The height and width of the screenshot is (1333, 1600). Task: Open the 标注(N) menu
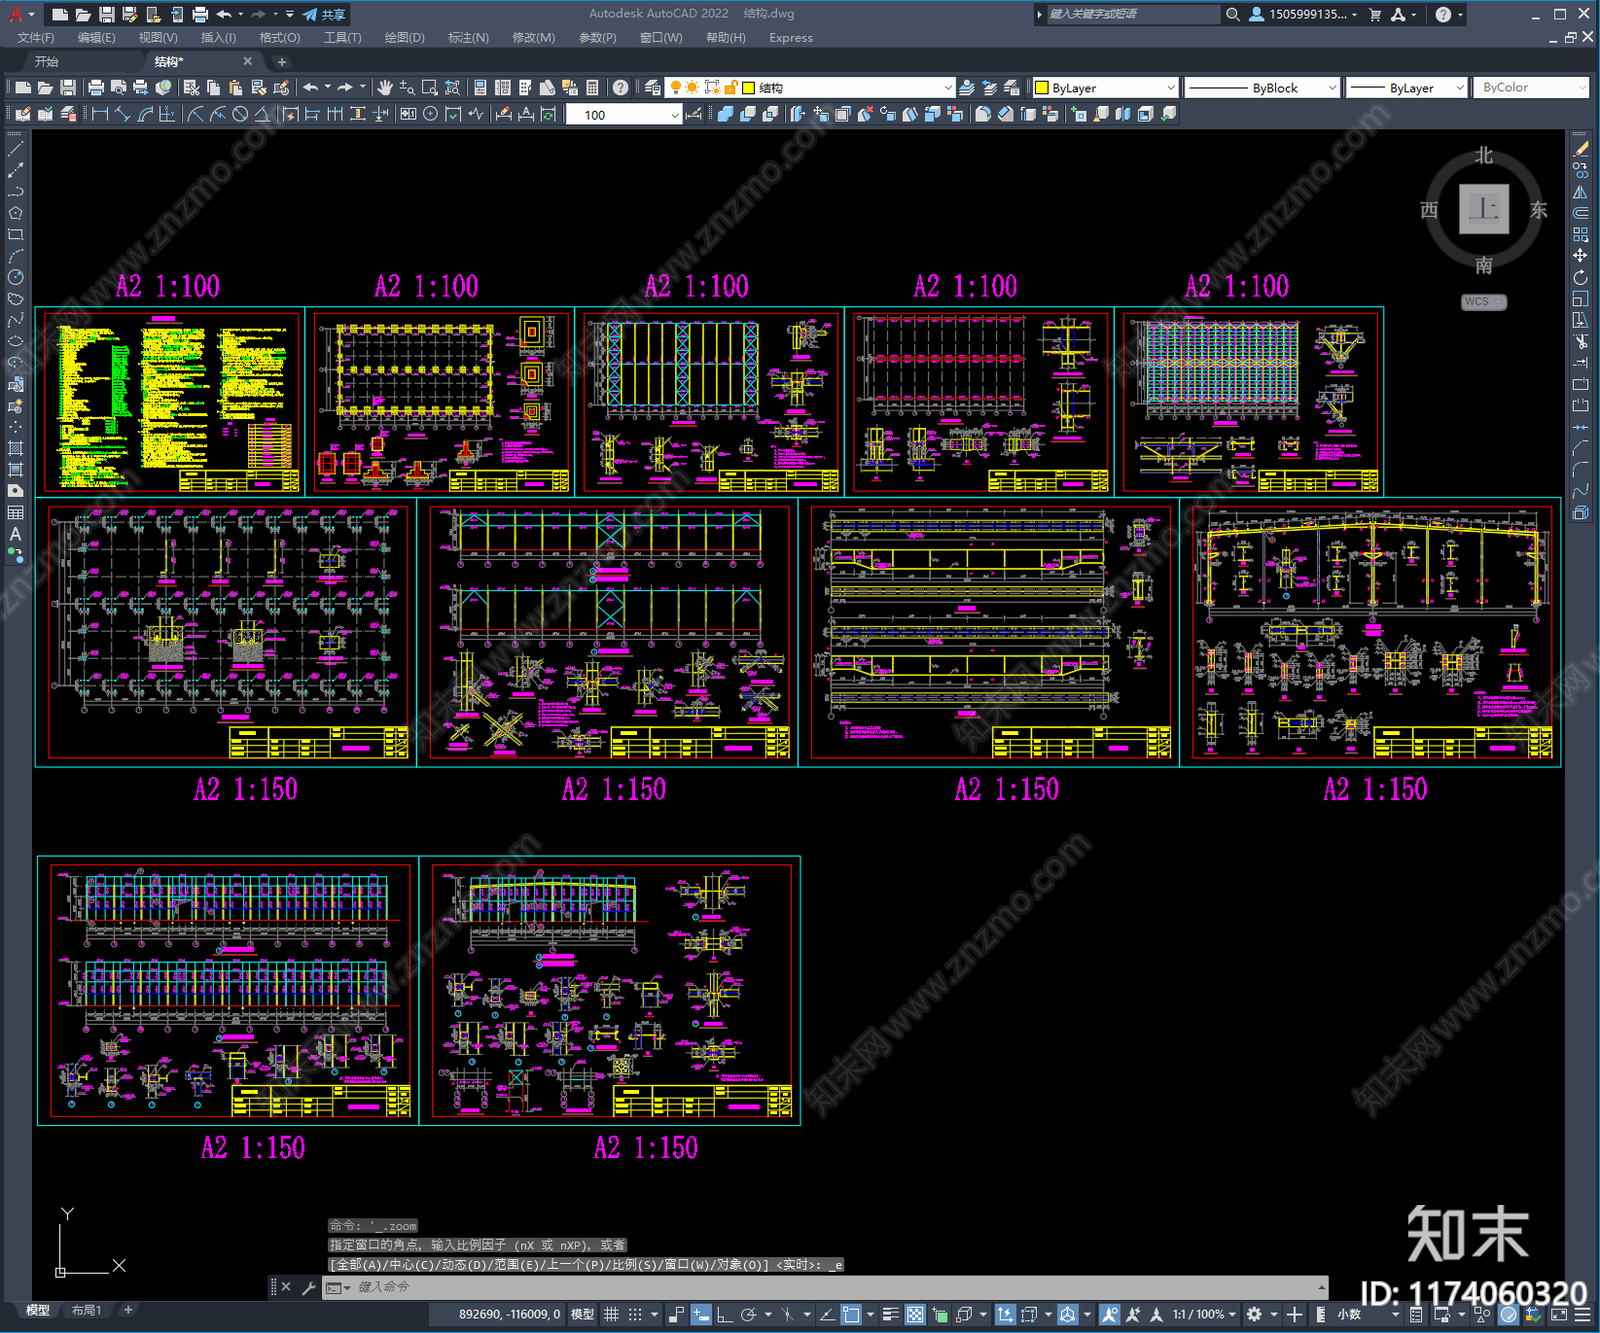click(468, 38)
